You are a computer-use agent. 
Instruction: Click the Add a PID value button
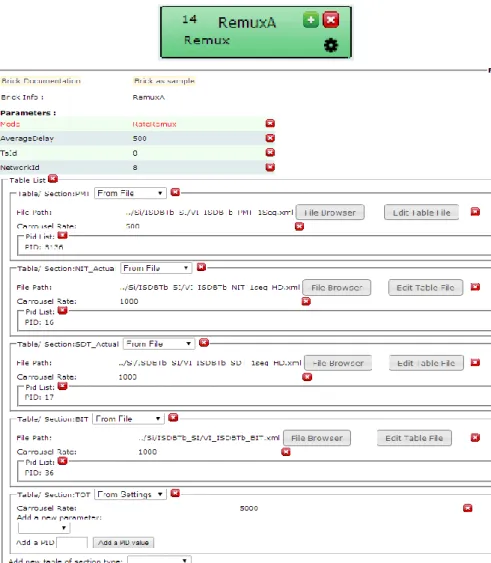tap(123, 543)
